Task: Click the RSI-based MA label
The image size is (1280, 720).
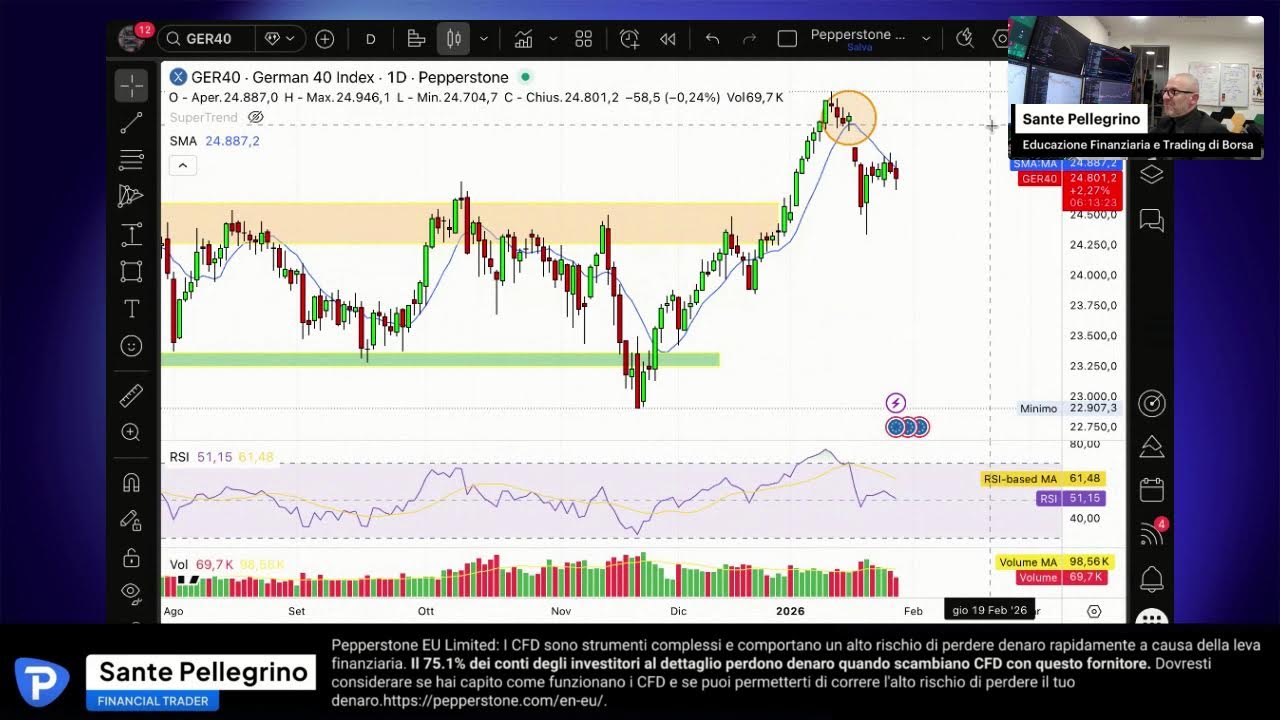Action: [1043, 479]
